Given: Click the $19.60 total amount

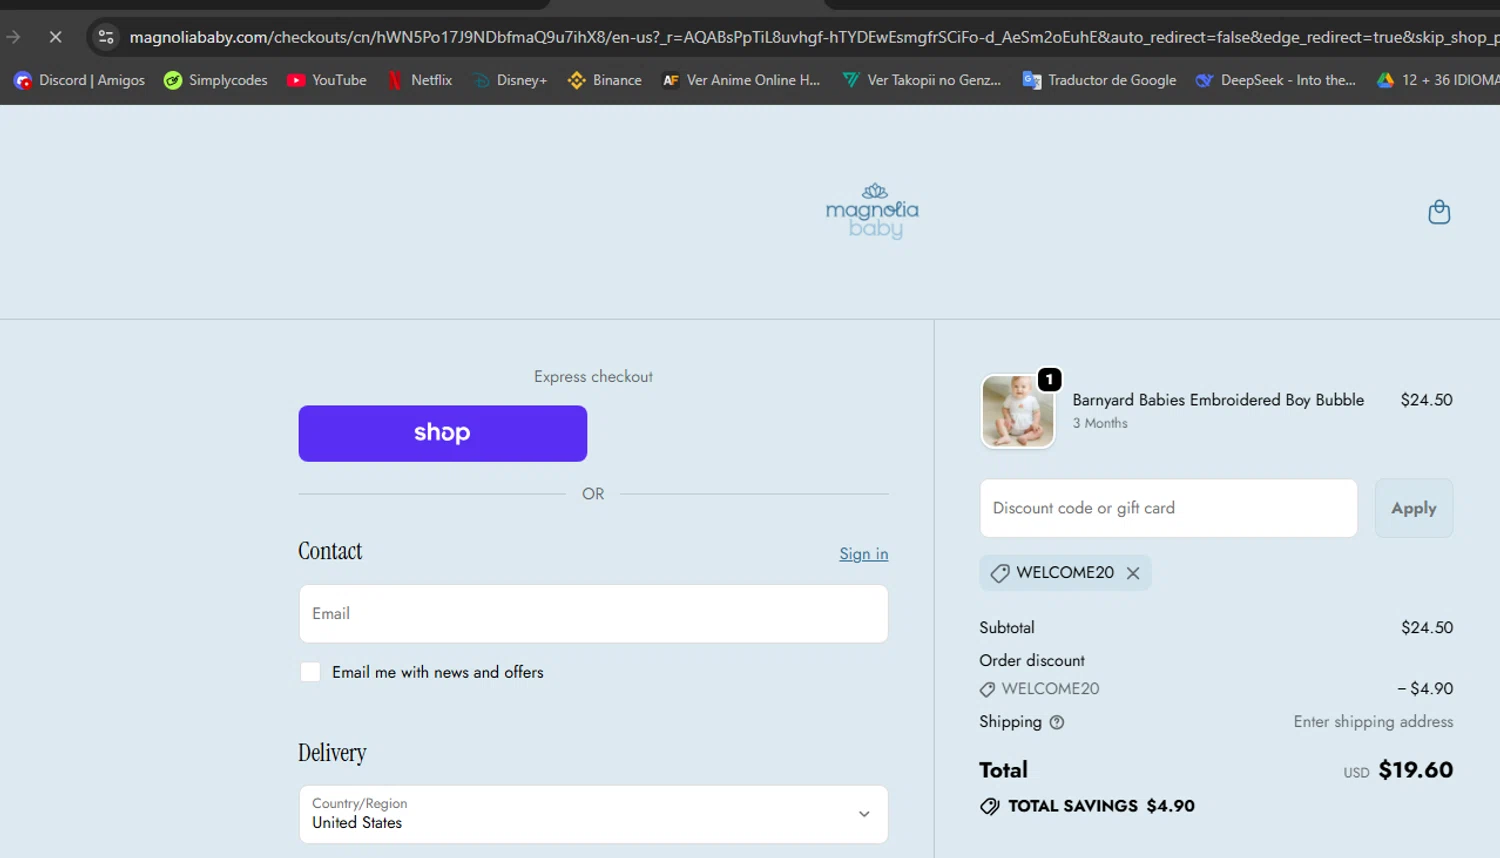Looking at the screenshot, I should (x=1415, y=770).
